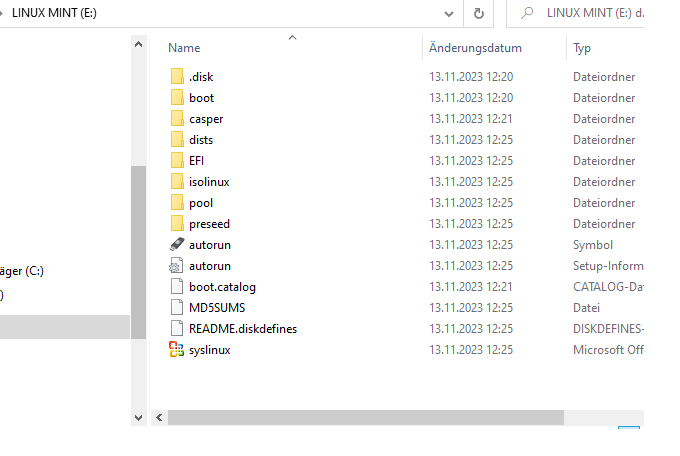680x456 pixels.
Task: Select the file name "MD5SUMS"
Action: [217, 308]
